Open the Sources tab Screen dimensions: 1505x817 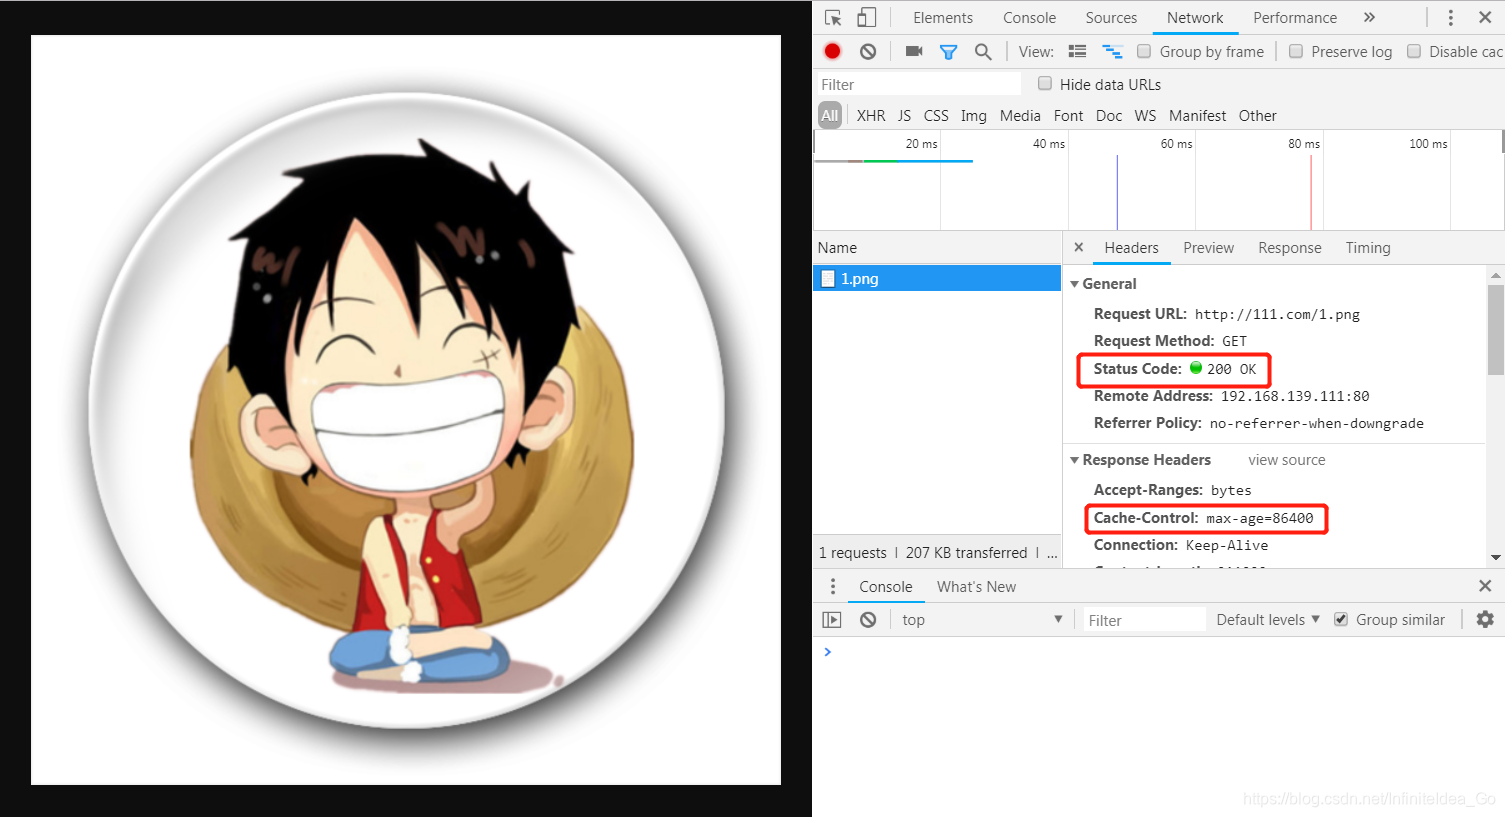tap(1111, 18)
